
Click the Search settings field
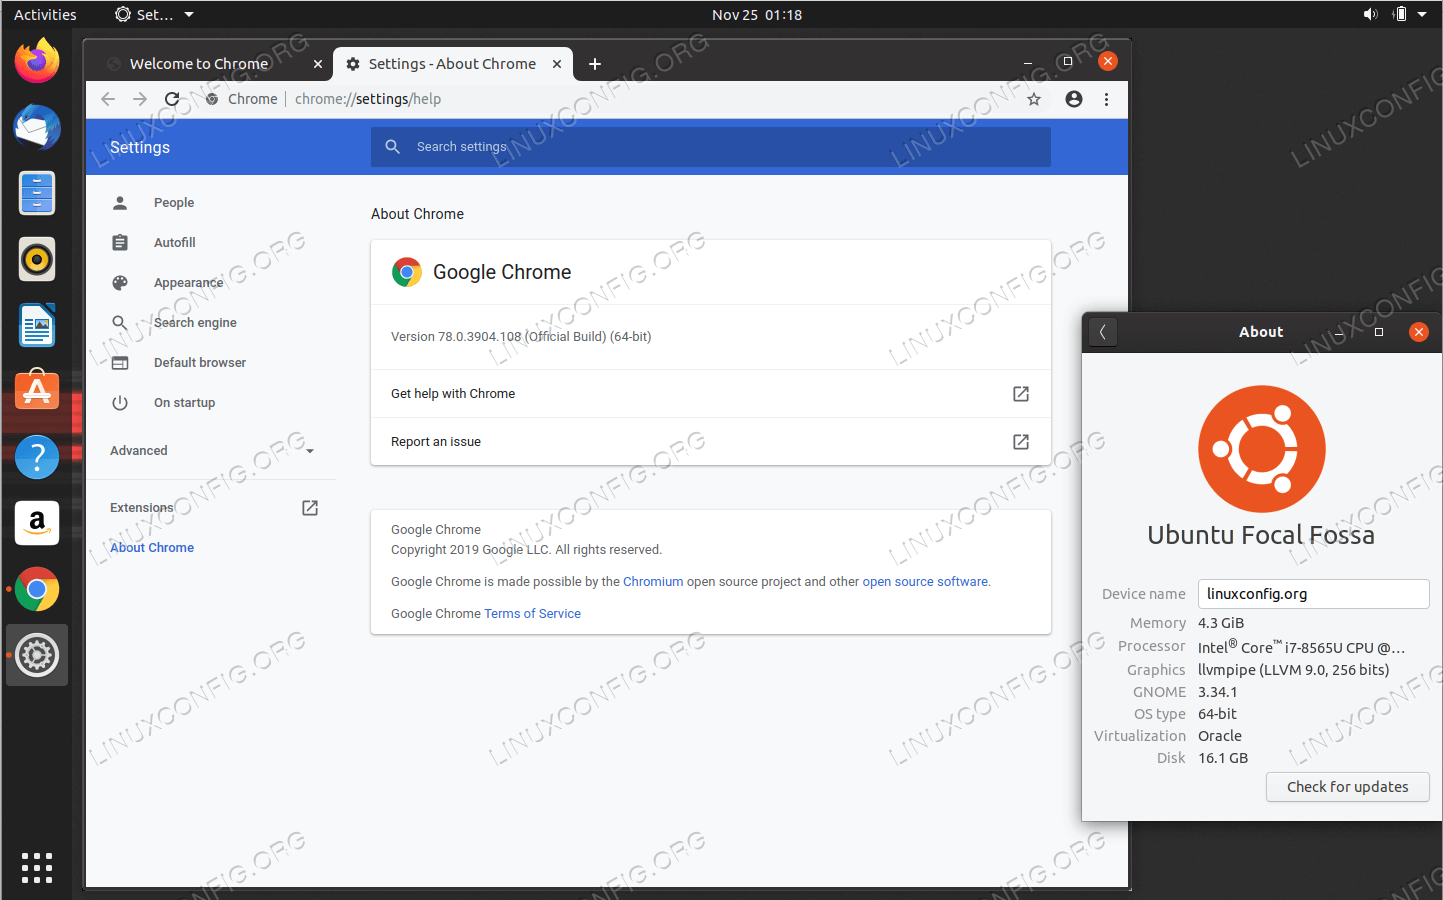(x=710, y=147)
